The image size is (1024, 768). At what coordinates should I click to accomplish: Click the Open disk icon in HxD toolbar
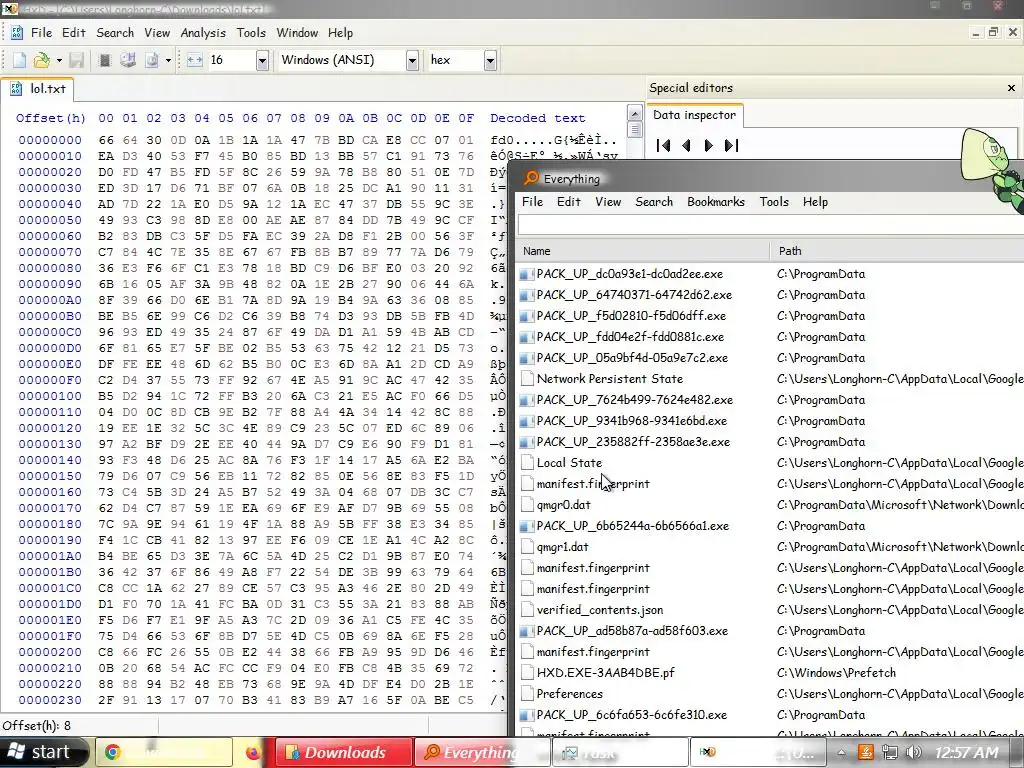[x=128, y=60]
